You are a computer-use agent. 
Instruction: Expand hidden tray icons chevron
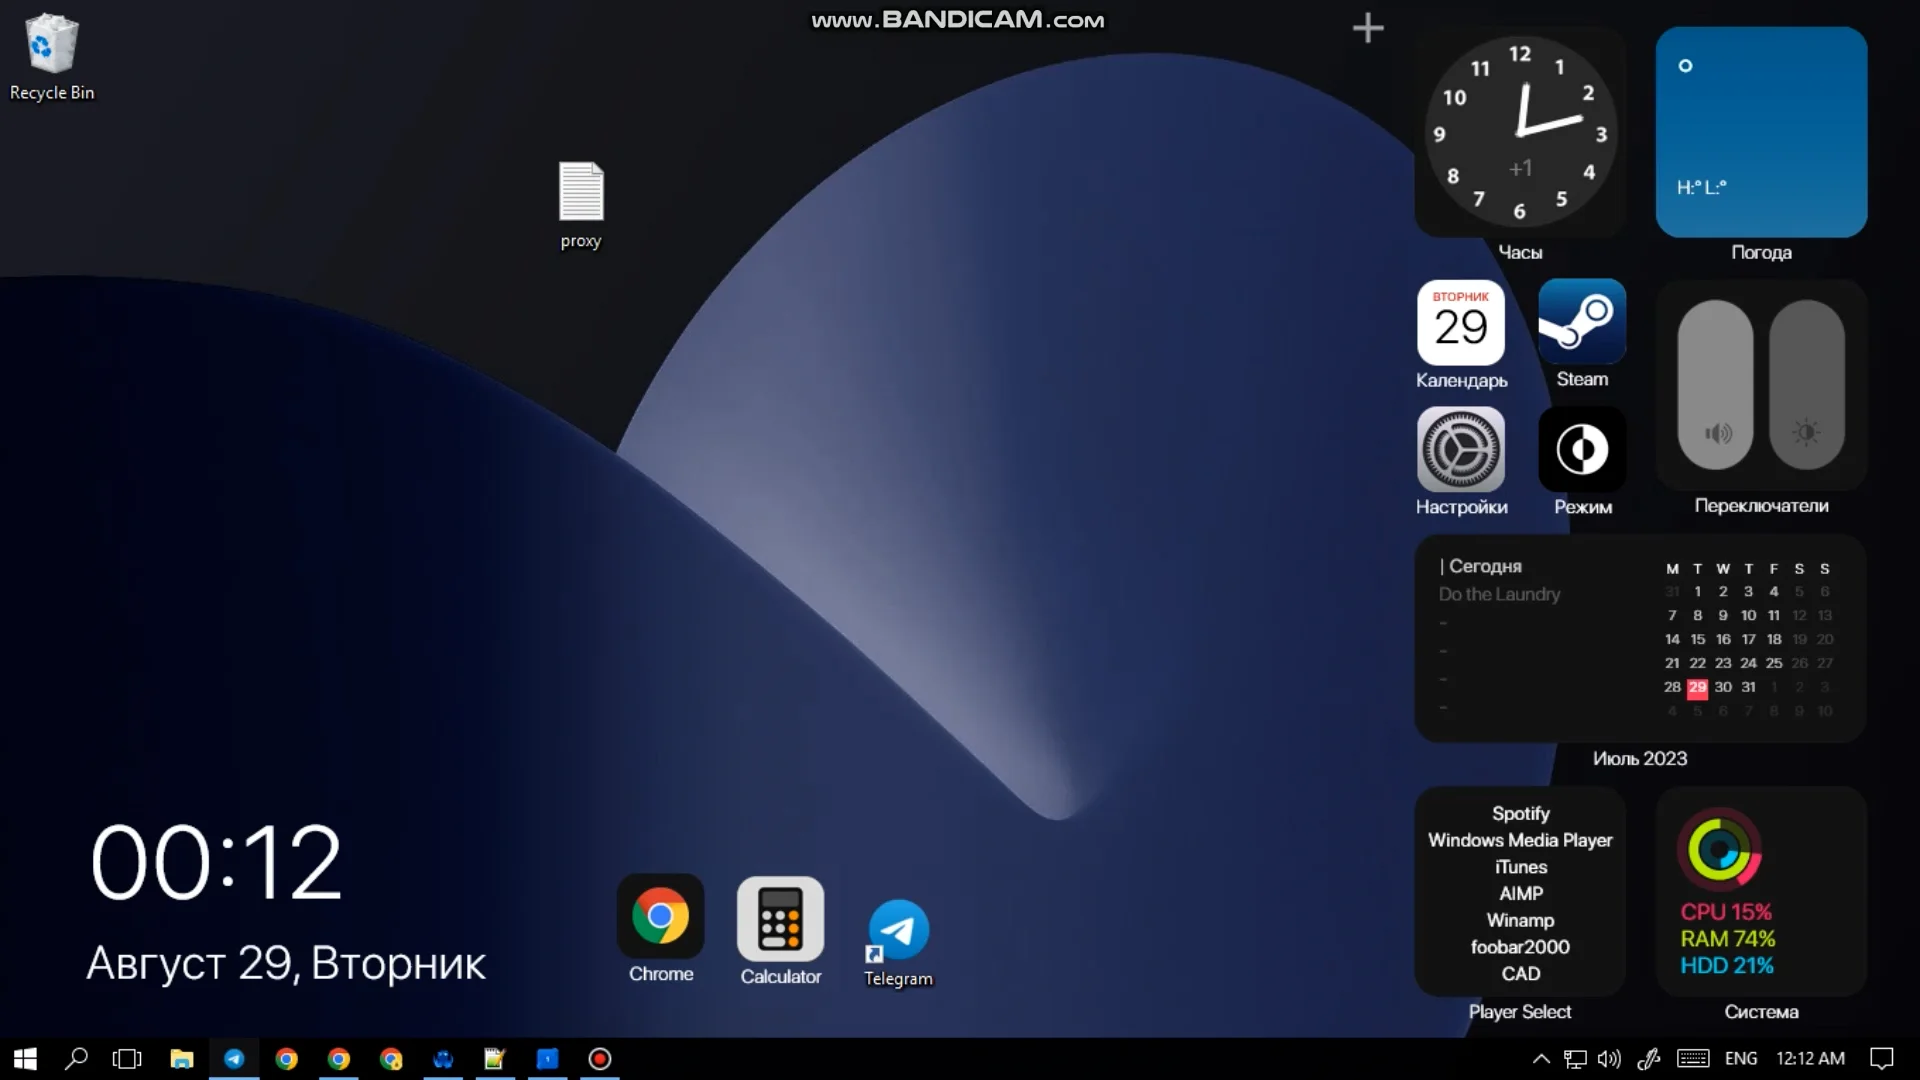coord(1541,1059)
